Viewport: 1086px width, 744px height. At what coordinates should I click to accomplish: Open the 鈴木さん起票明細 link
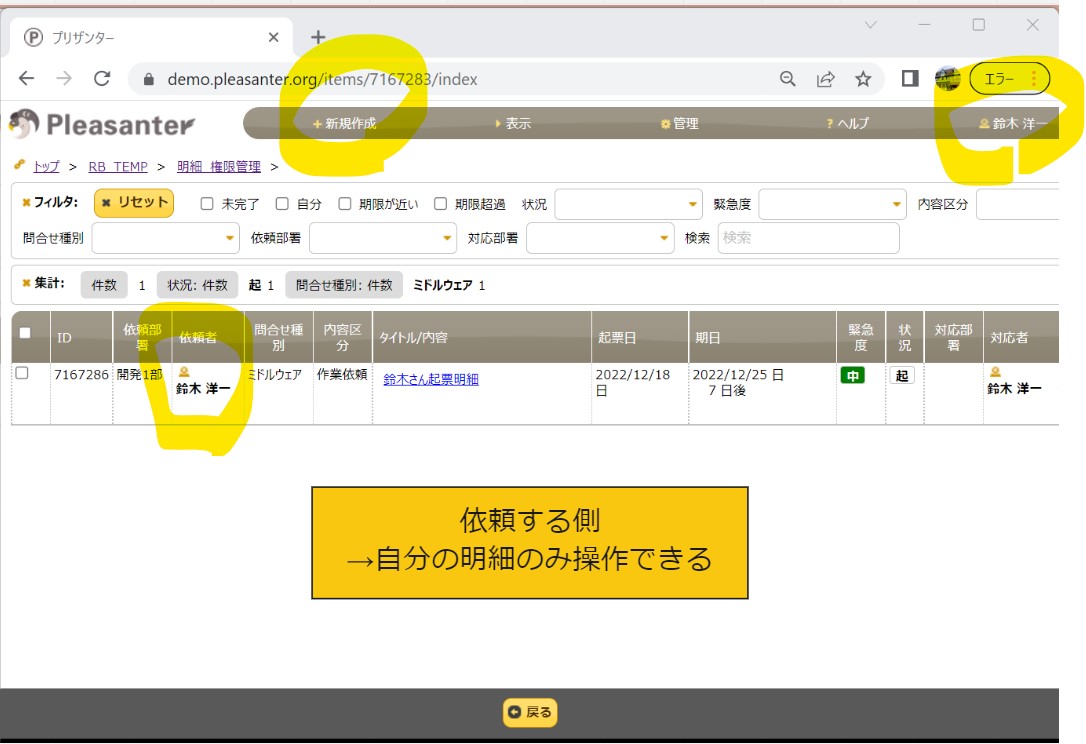pyautogui.click(x=431, y=379)
